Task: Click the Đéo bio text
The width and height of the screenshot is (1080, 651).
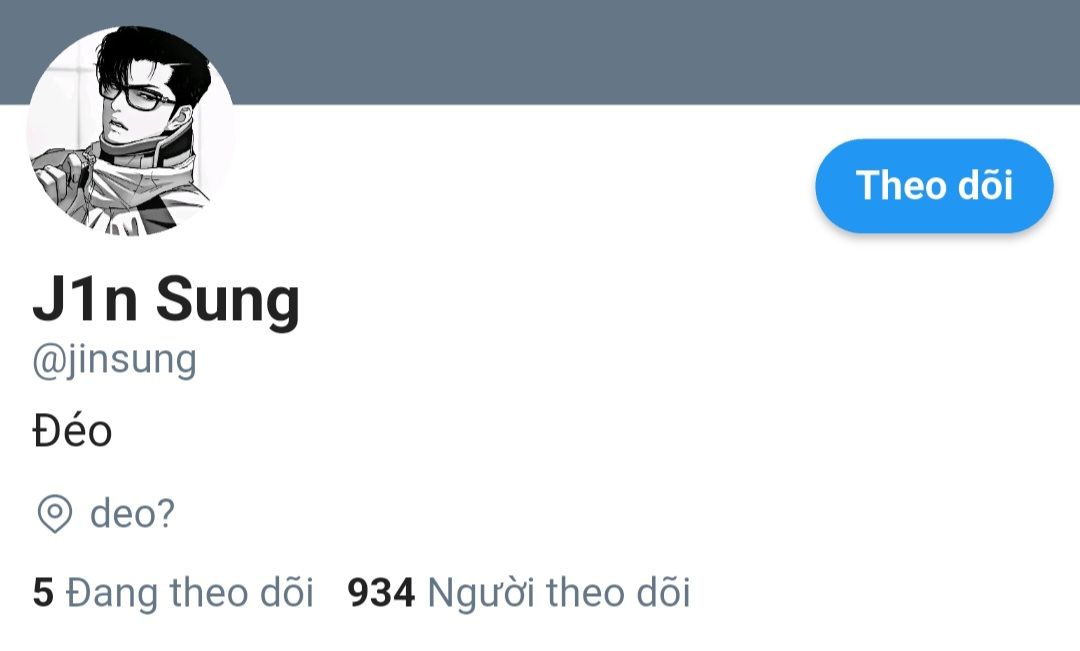Action: tap(72, 432)
